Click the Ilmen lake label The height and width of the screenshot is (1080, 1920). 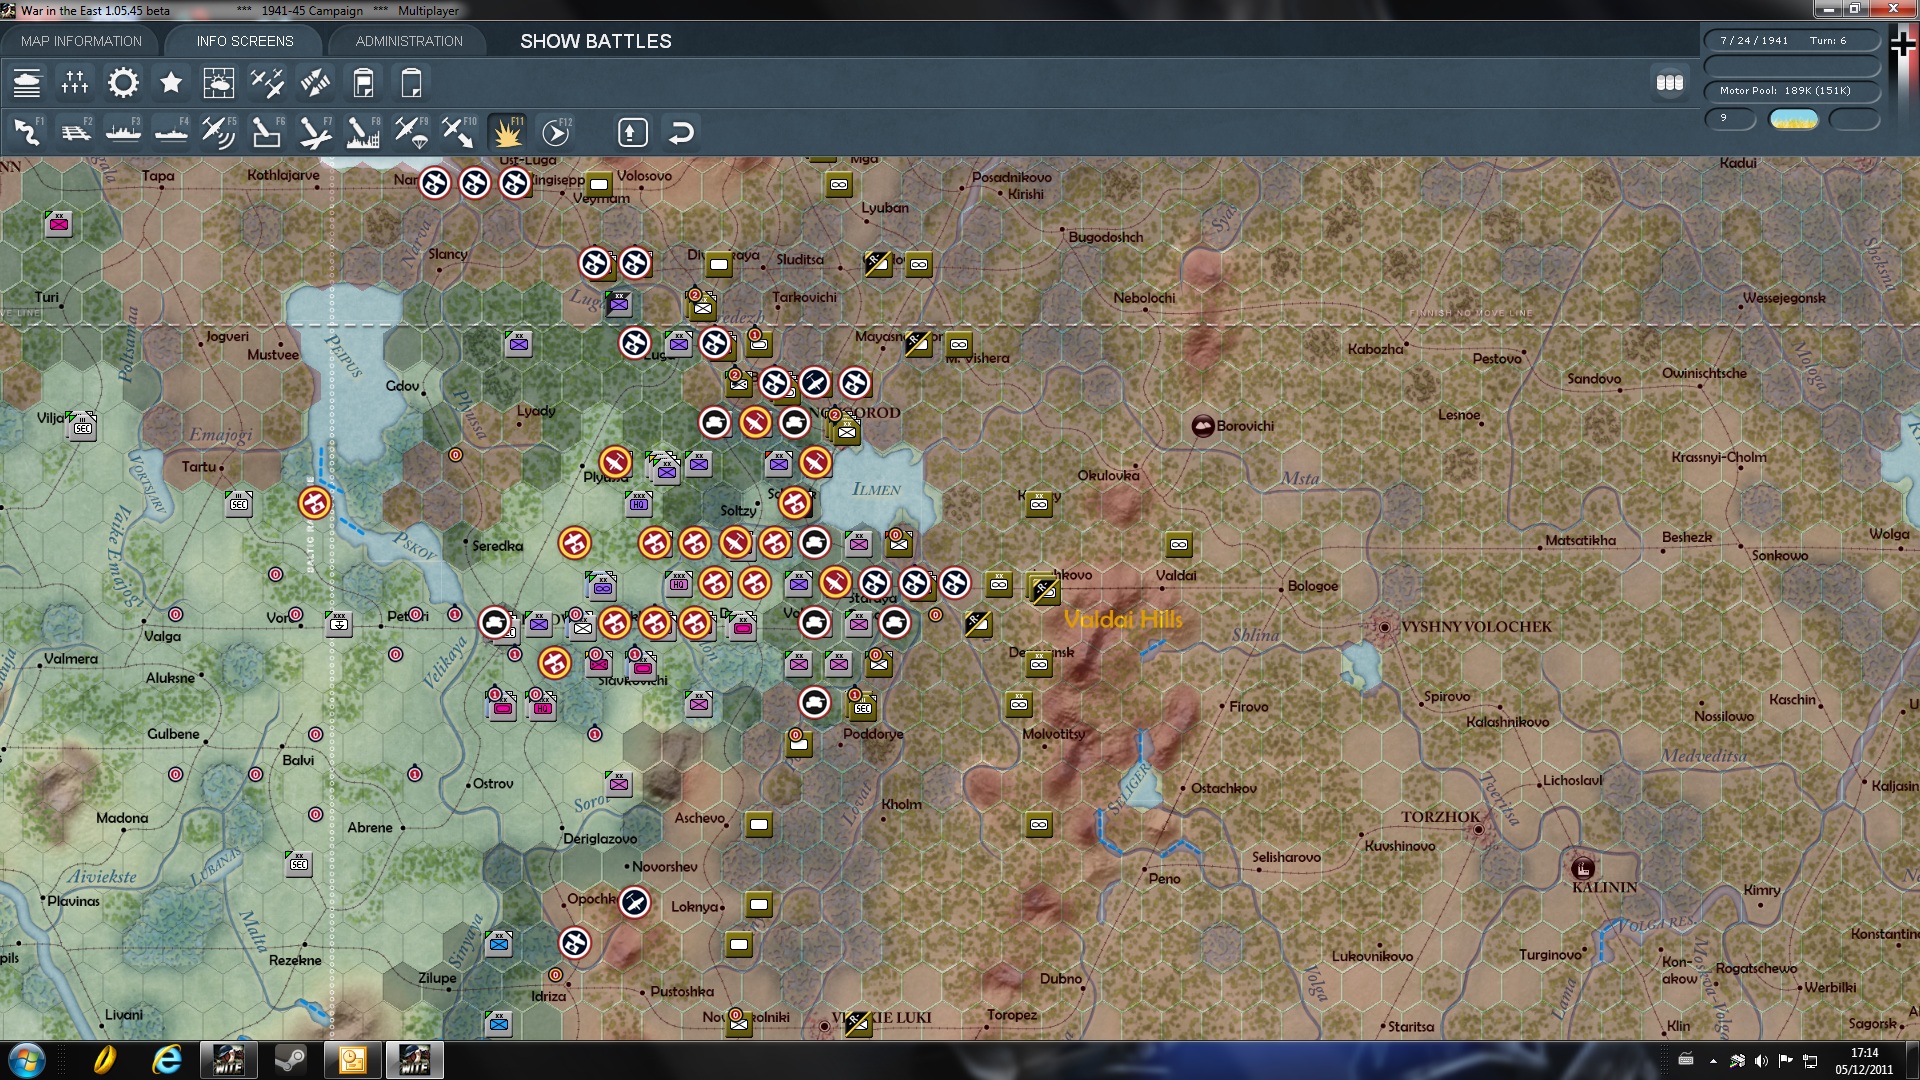[x=876, y=489]
